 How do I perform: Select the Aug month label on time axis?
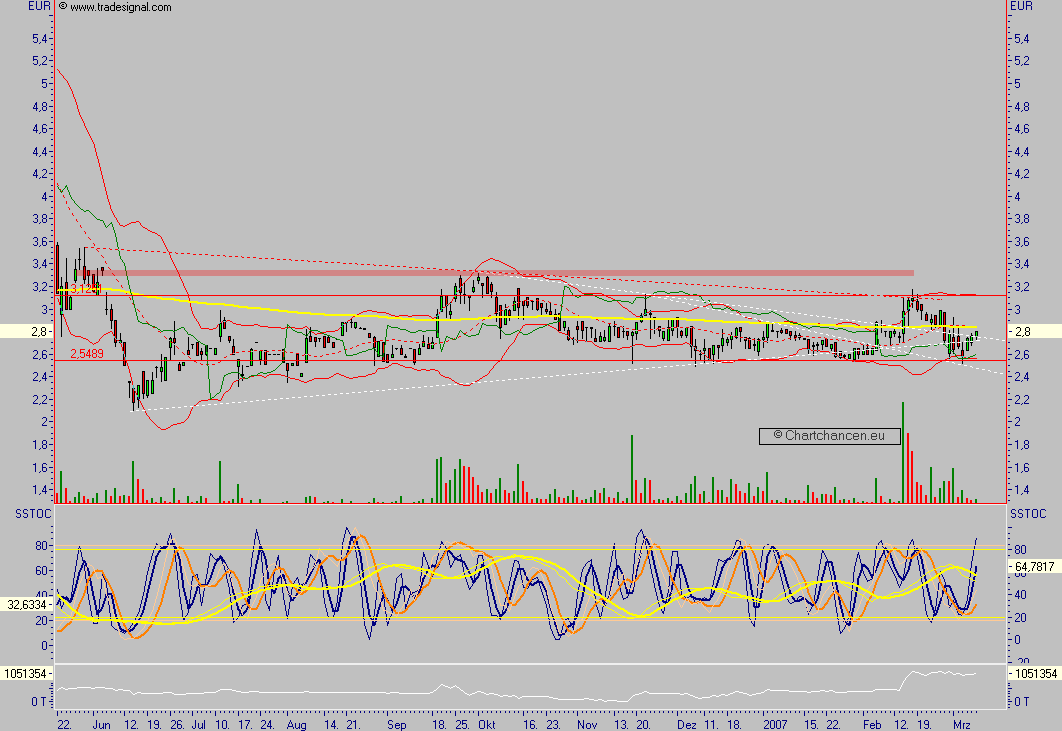[x=296, y=724]
